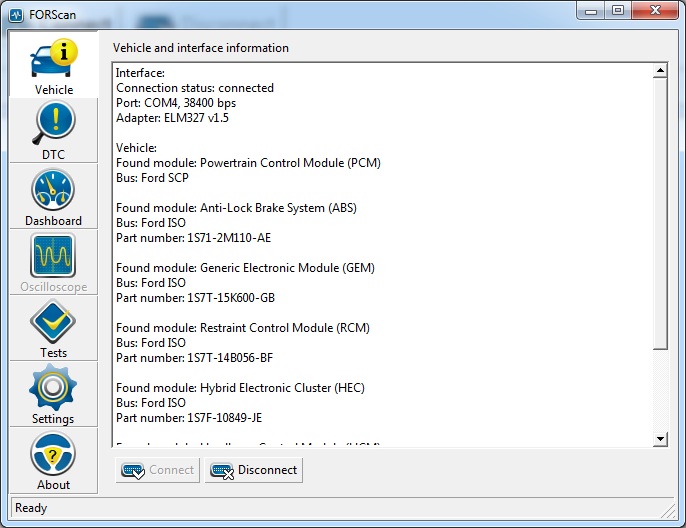Click the vertical scrollbar thumb
The height and width of the screenshot is (528, 686).
point(660,214)
